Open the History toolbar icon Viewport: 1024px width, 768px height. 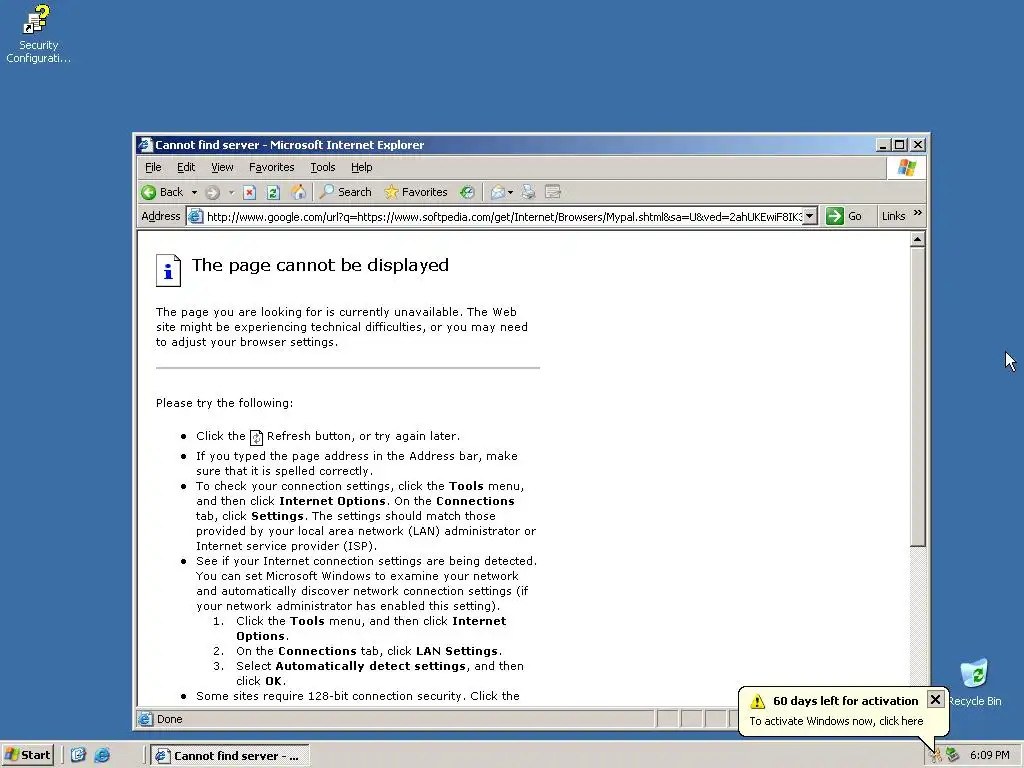click(x=467, y=192)
